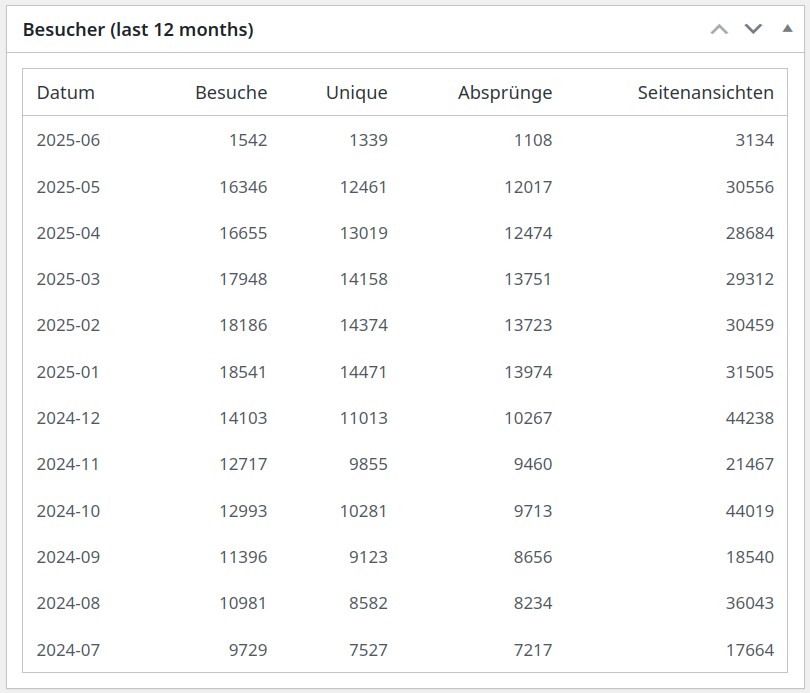Click the Besuche column header
The height and width of the screenshot is (693, 810).
click(x=231, y=92)
